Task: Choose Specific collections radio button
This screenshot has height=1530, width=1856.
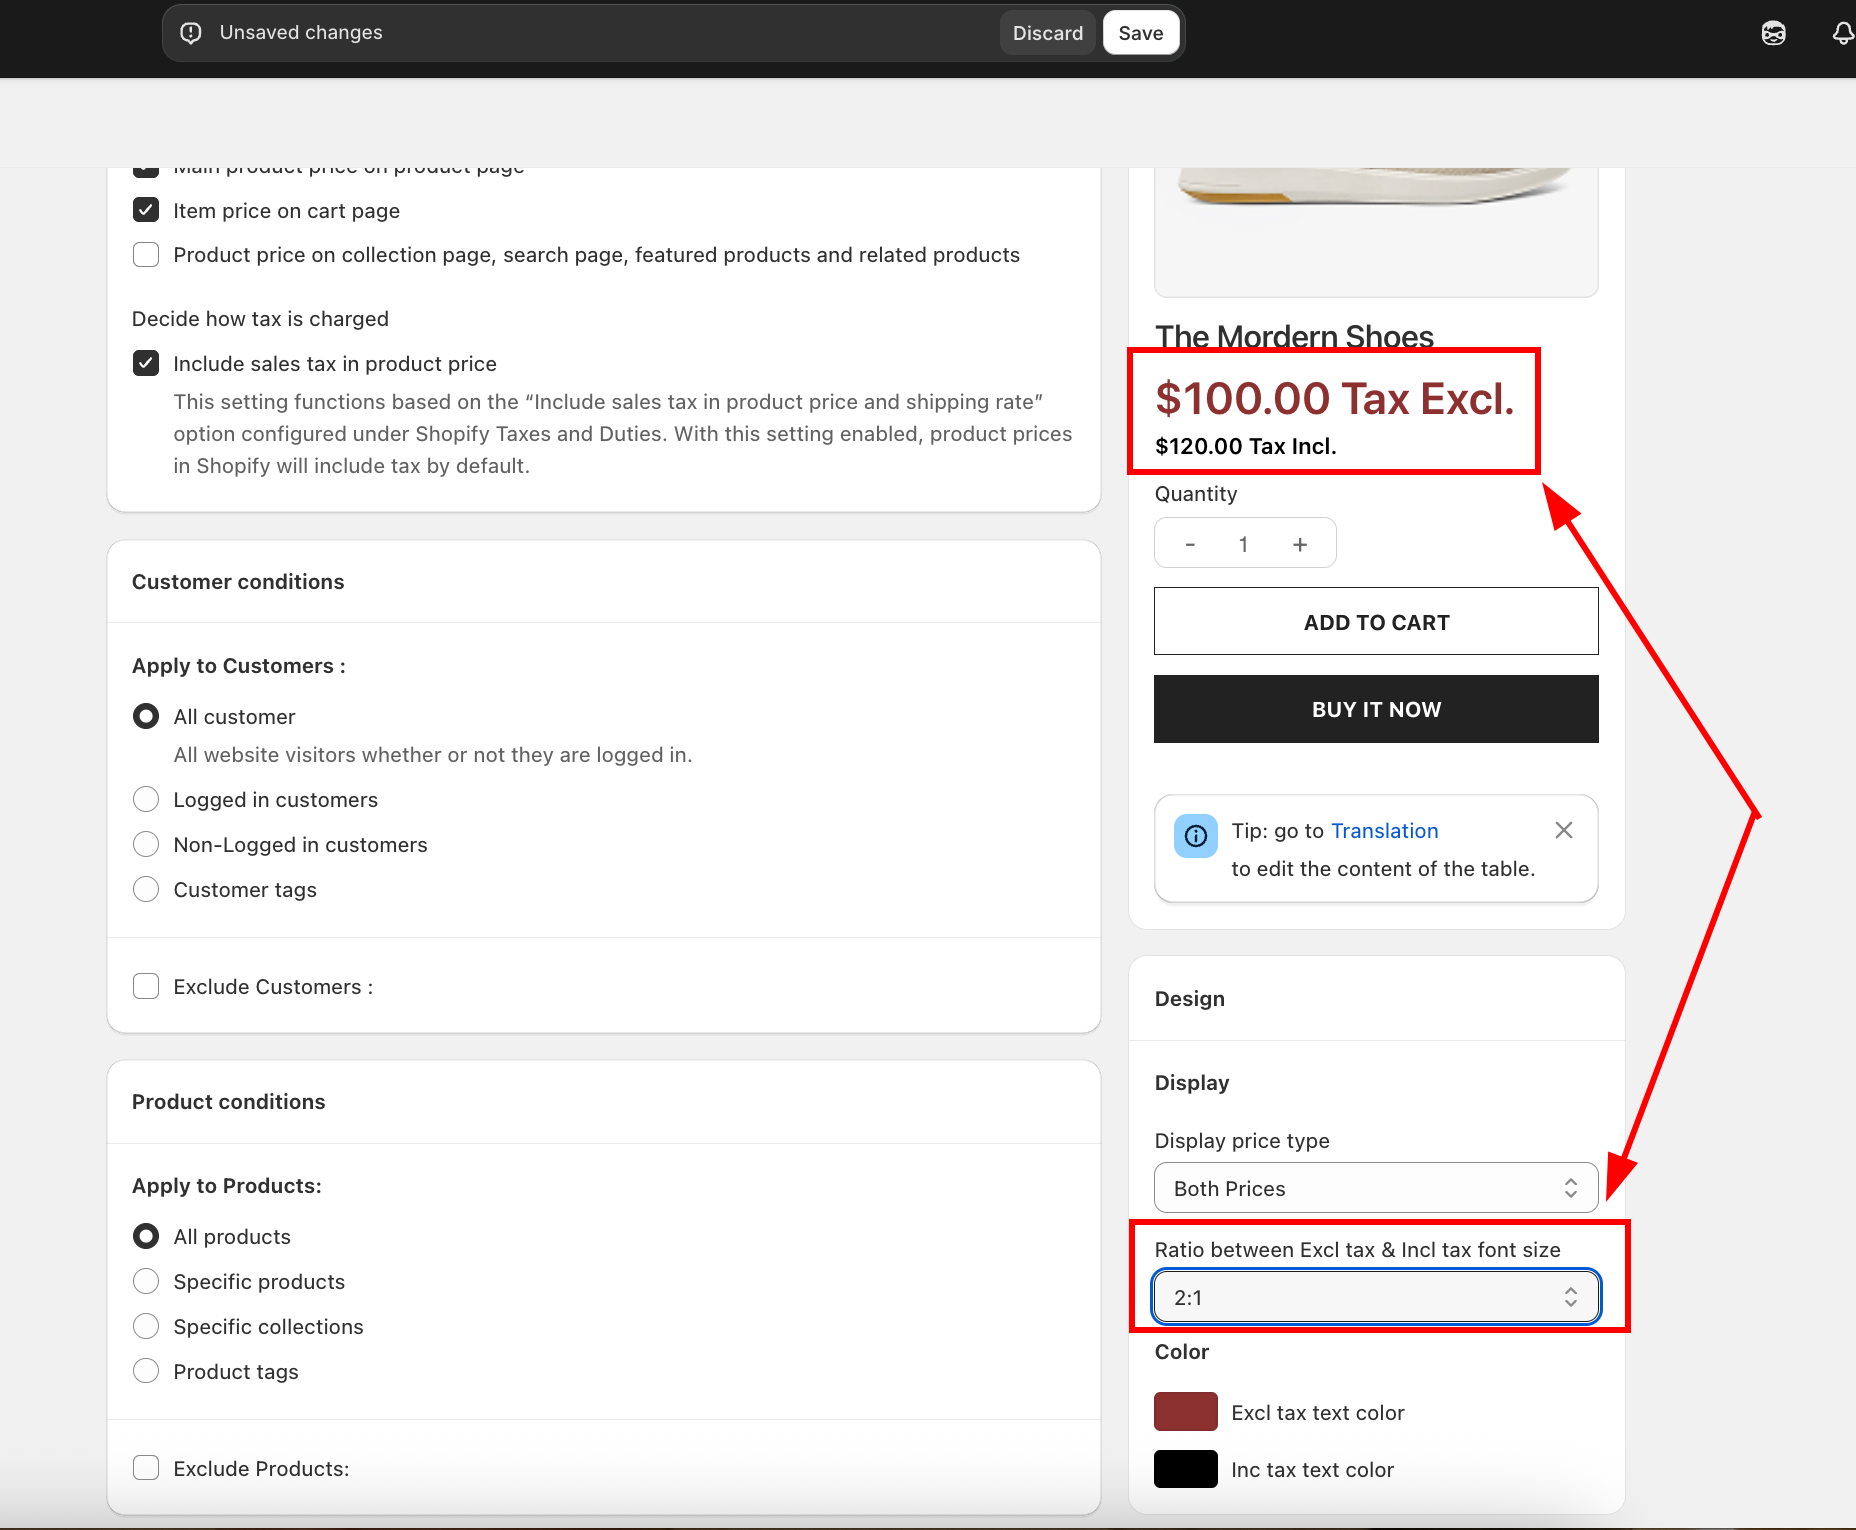Action: click(x=146, y=1326)
